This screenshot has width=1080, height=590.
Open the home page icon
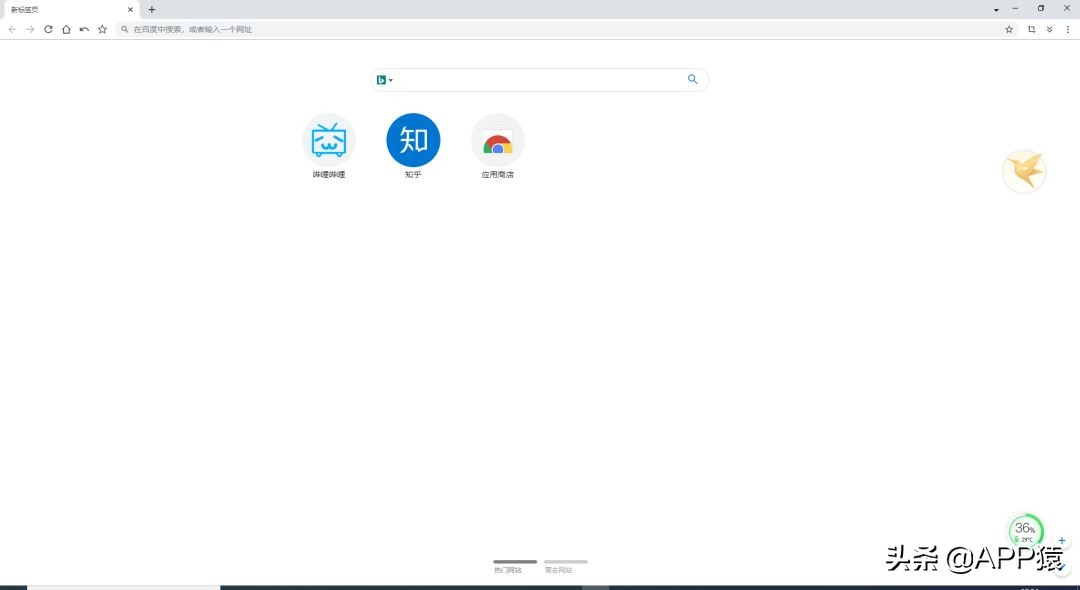66,30
